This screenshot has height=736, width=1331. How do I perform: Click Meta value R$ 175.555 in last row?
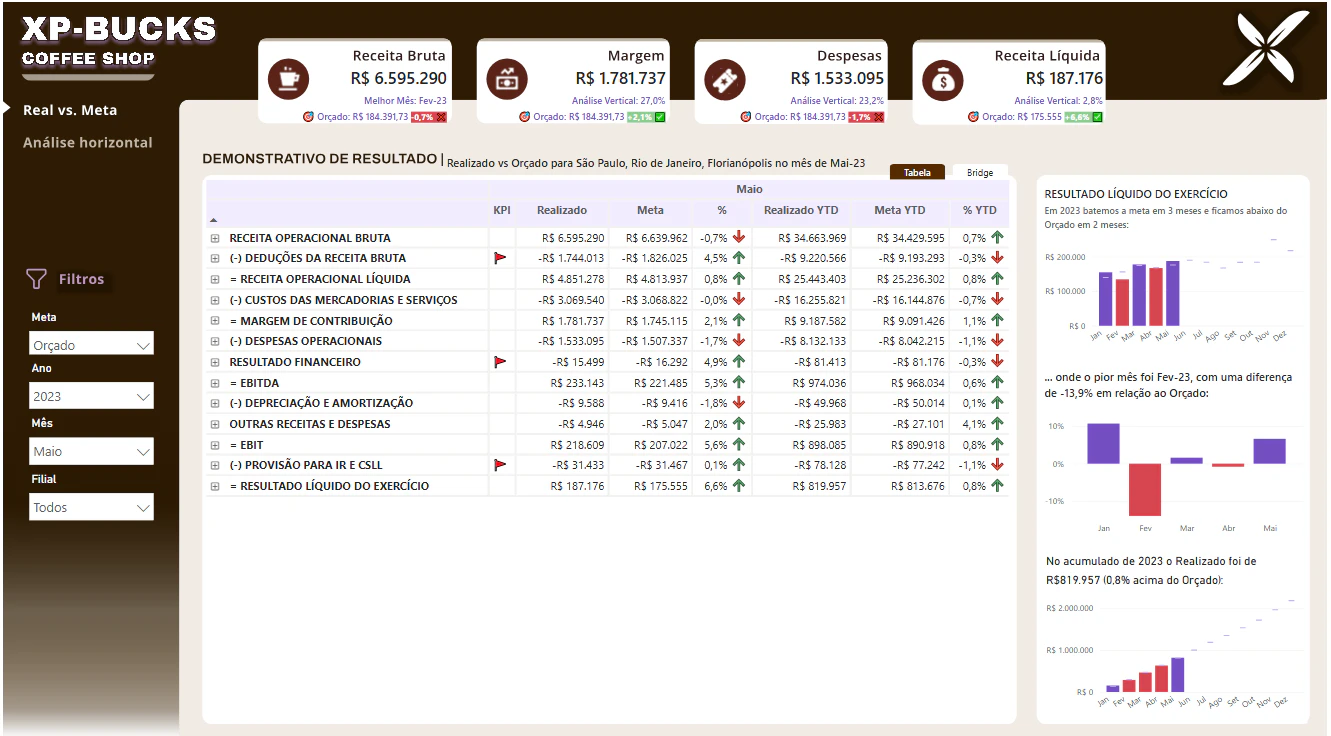pyautogui.click(x=661, y=486)
